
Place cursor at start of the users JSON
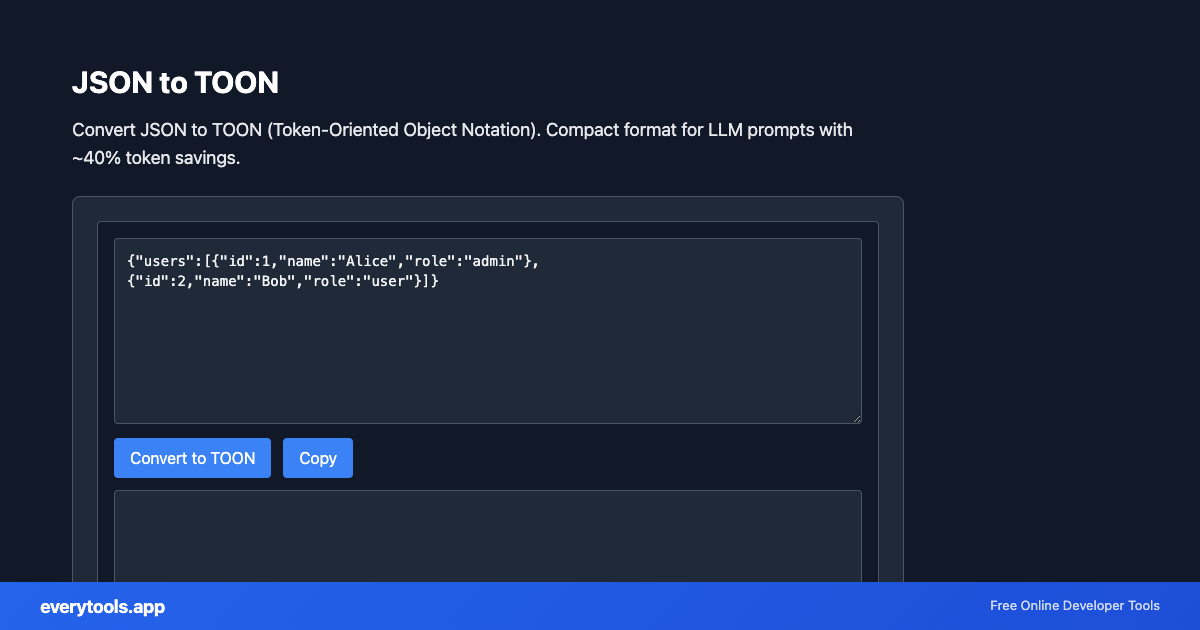pos(128,260)
